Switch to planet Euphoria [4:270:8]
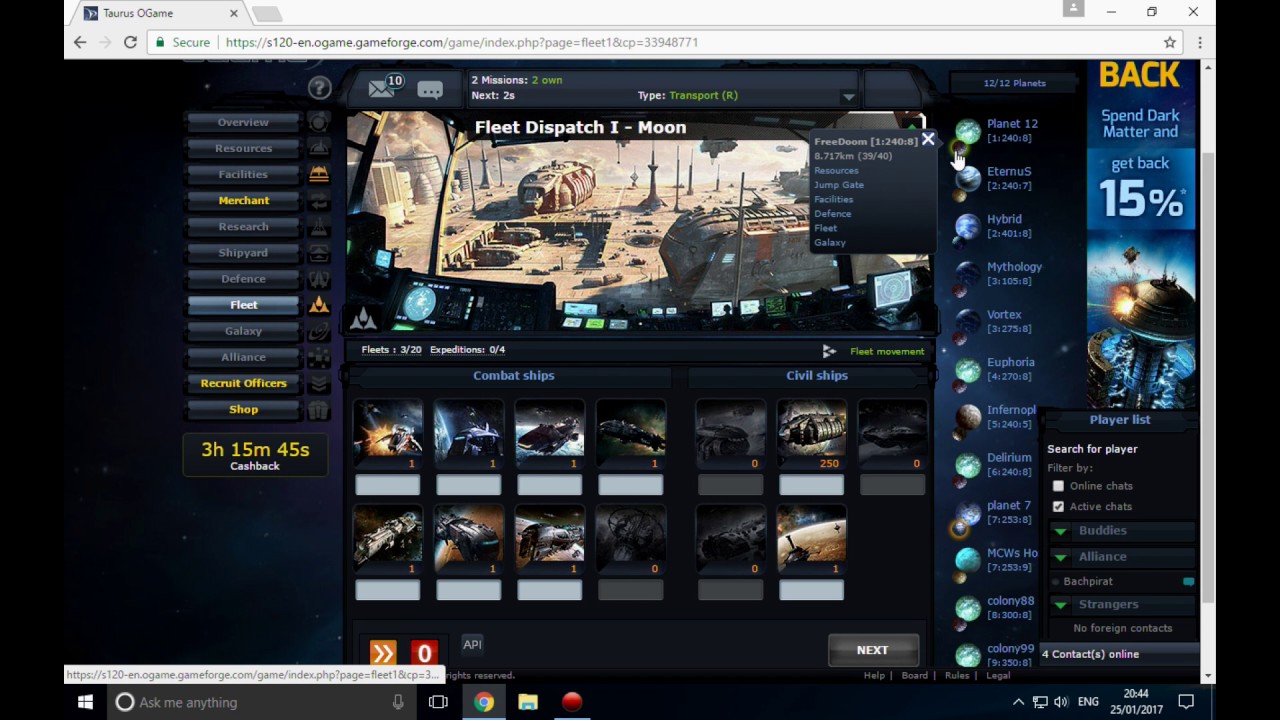 click(x=1010, y=369)
